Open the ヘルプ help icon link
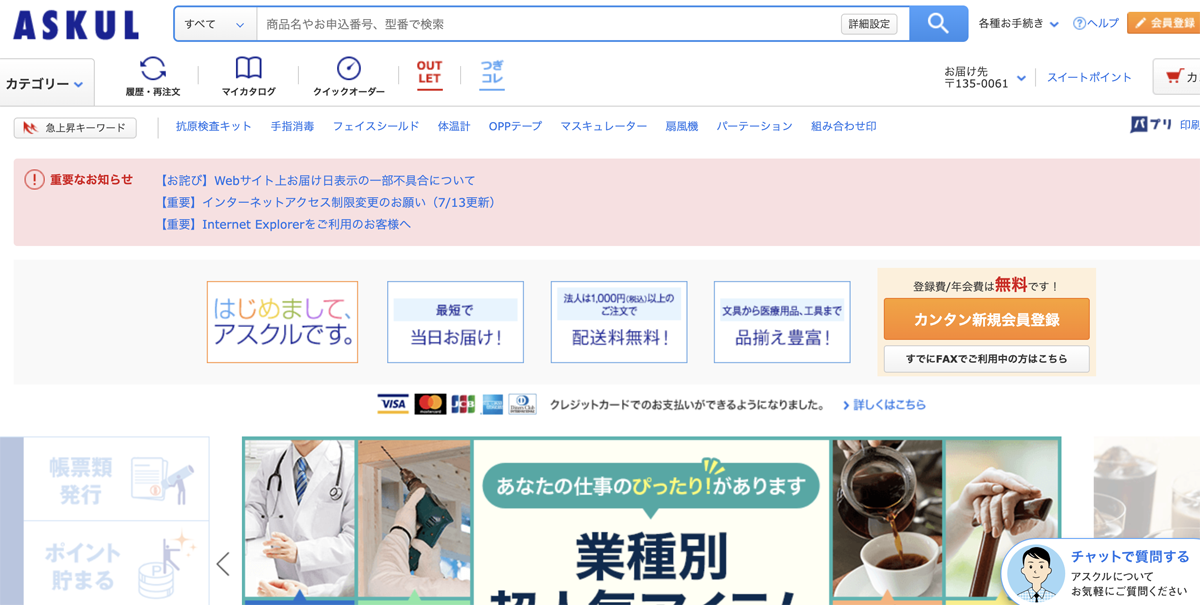This screenshot has height=605, width=1200. click(1095, 24)
